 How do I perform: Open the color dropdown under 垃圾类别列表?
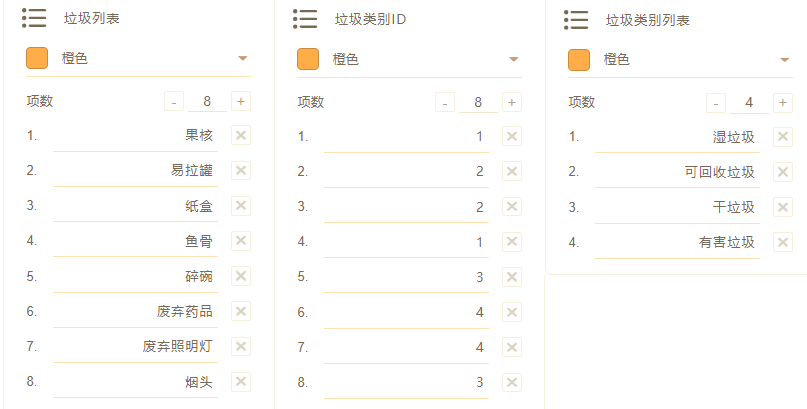[784, 60]
